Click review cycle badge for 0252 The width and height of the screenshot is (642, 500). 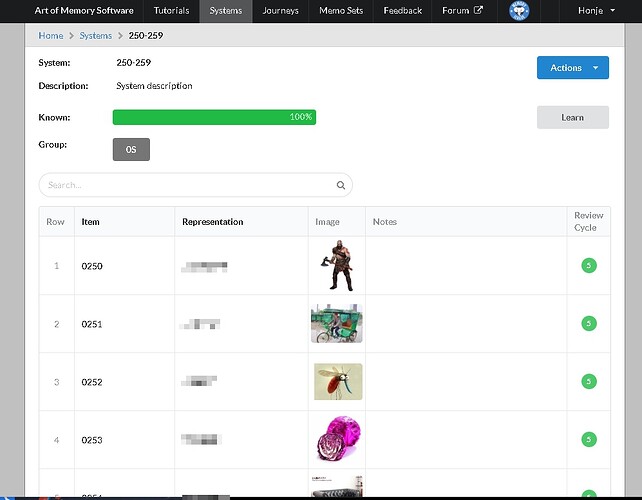589,382
